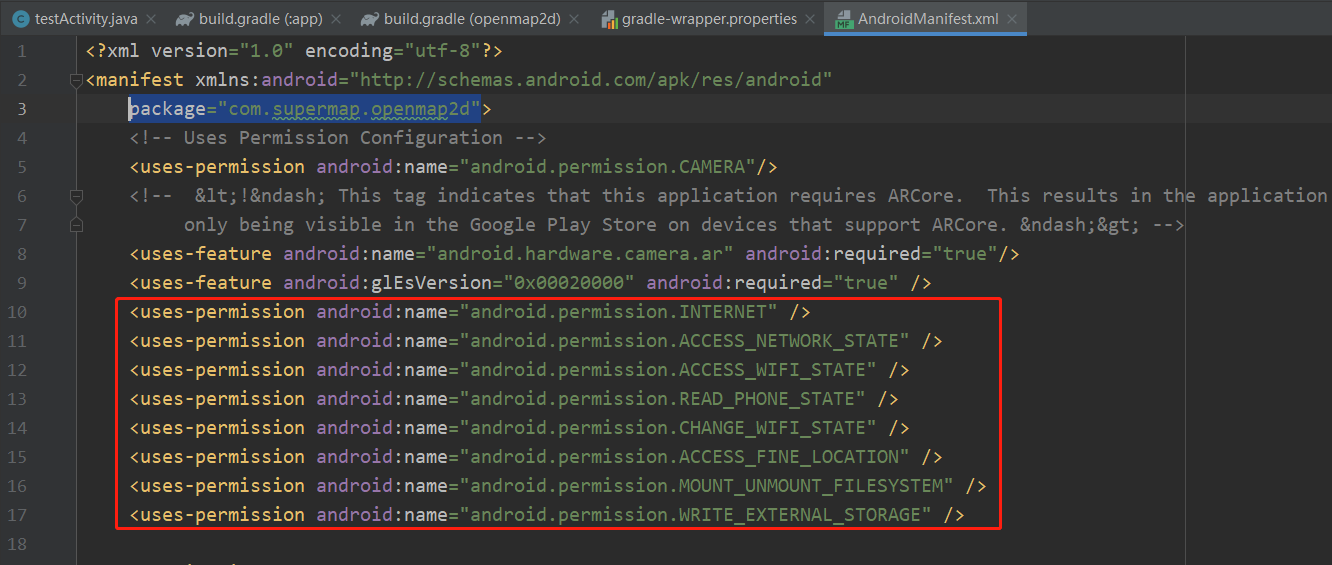Collapse the ARCore comment fold at line 6

tap(76, 196)
